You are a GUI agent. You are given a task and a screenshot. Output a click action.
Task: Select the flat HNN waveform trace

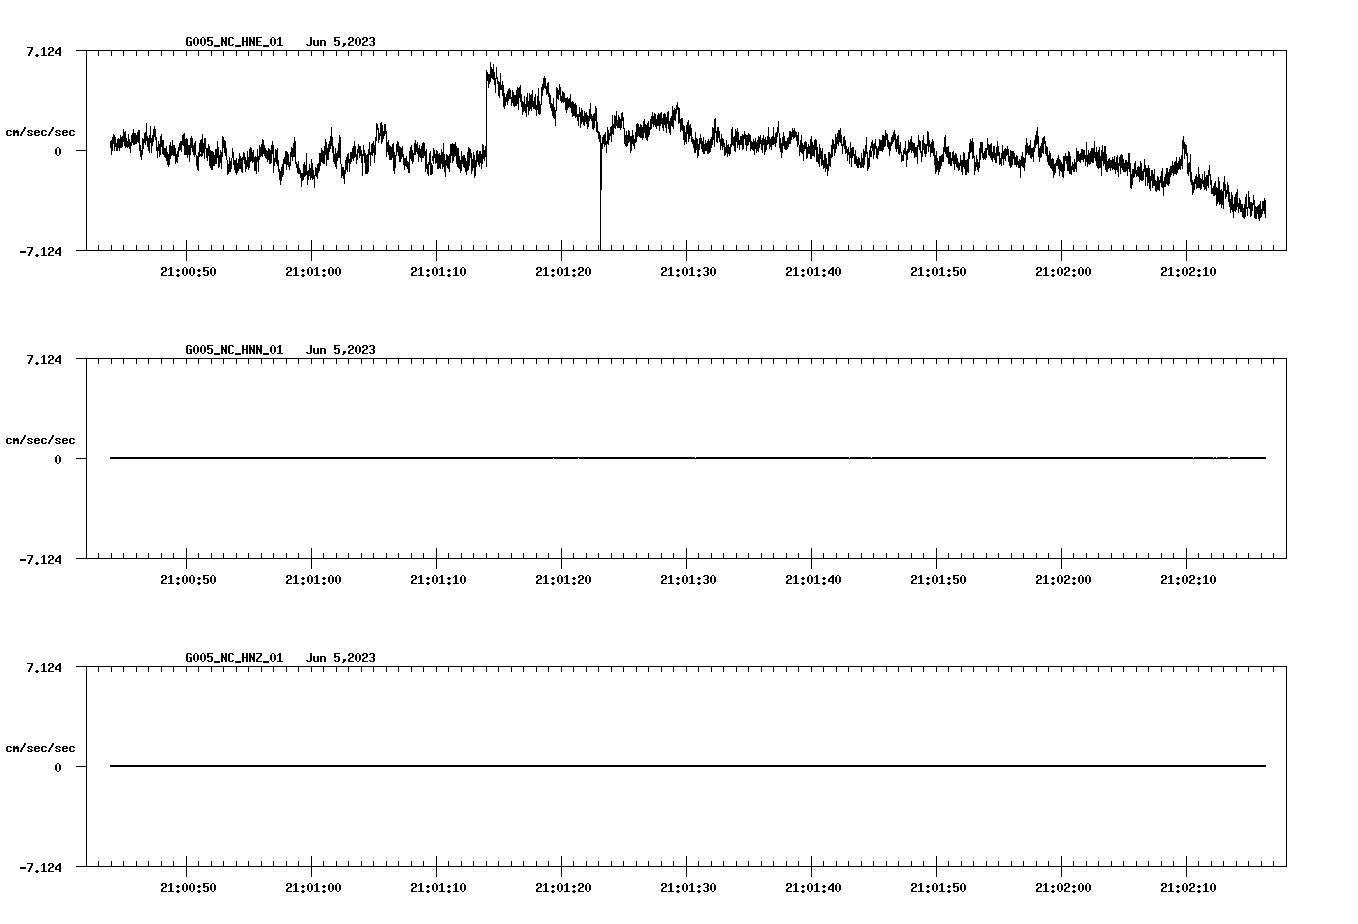680,458
